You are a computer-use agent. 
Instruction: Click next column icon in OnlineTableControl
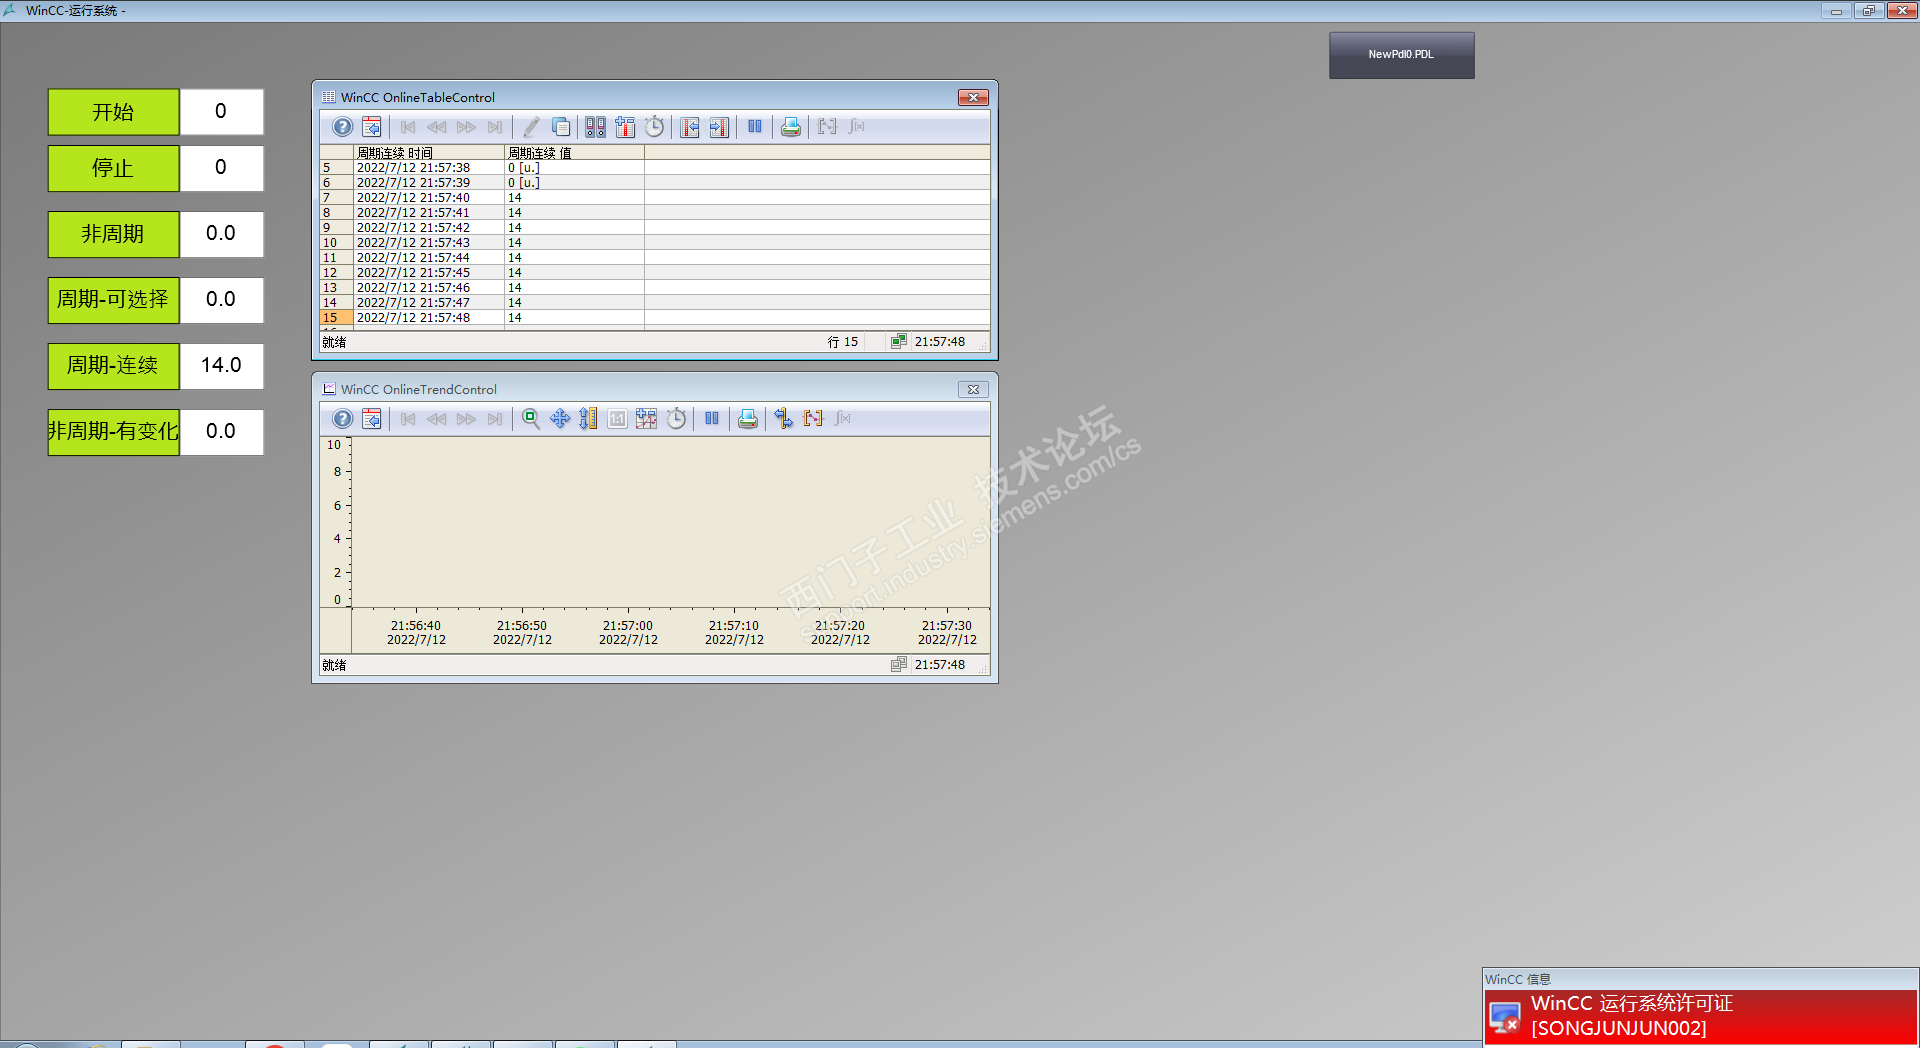[x=719, y=127]
